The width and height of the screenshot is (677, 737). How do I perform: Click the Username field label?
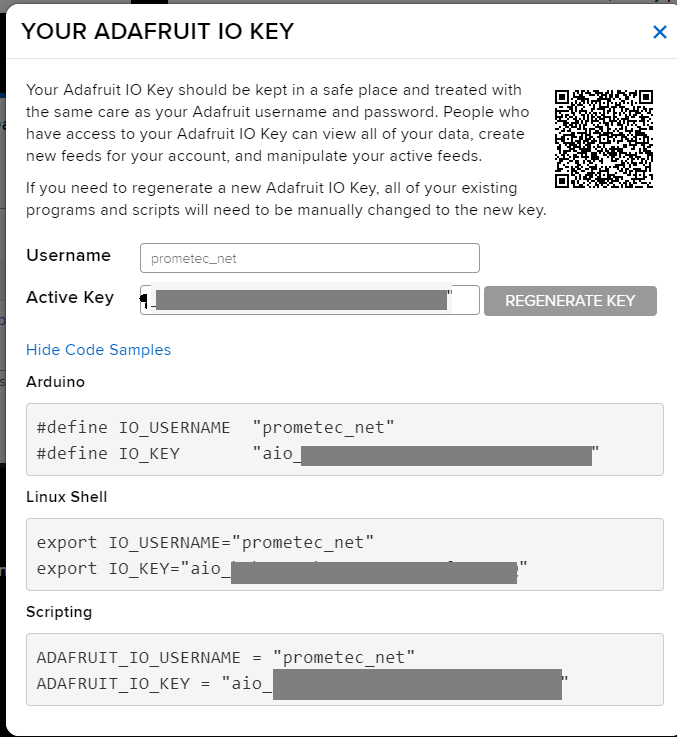(68, 256)
